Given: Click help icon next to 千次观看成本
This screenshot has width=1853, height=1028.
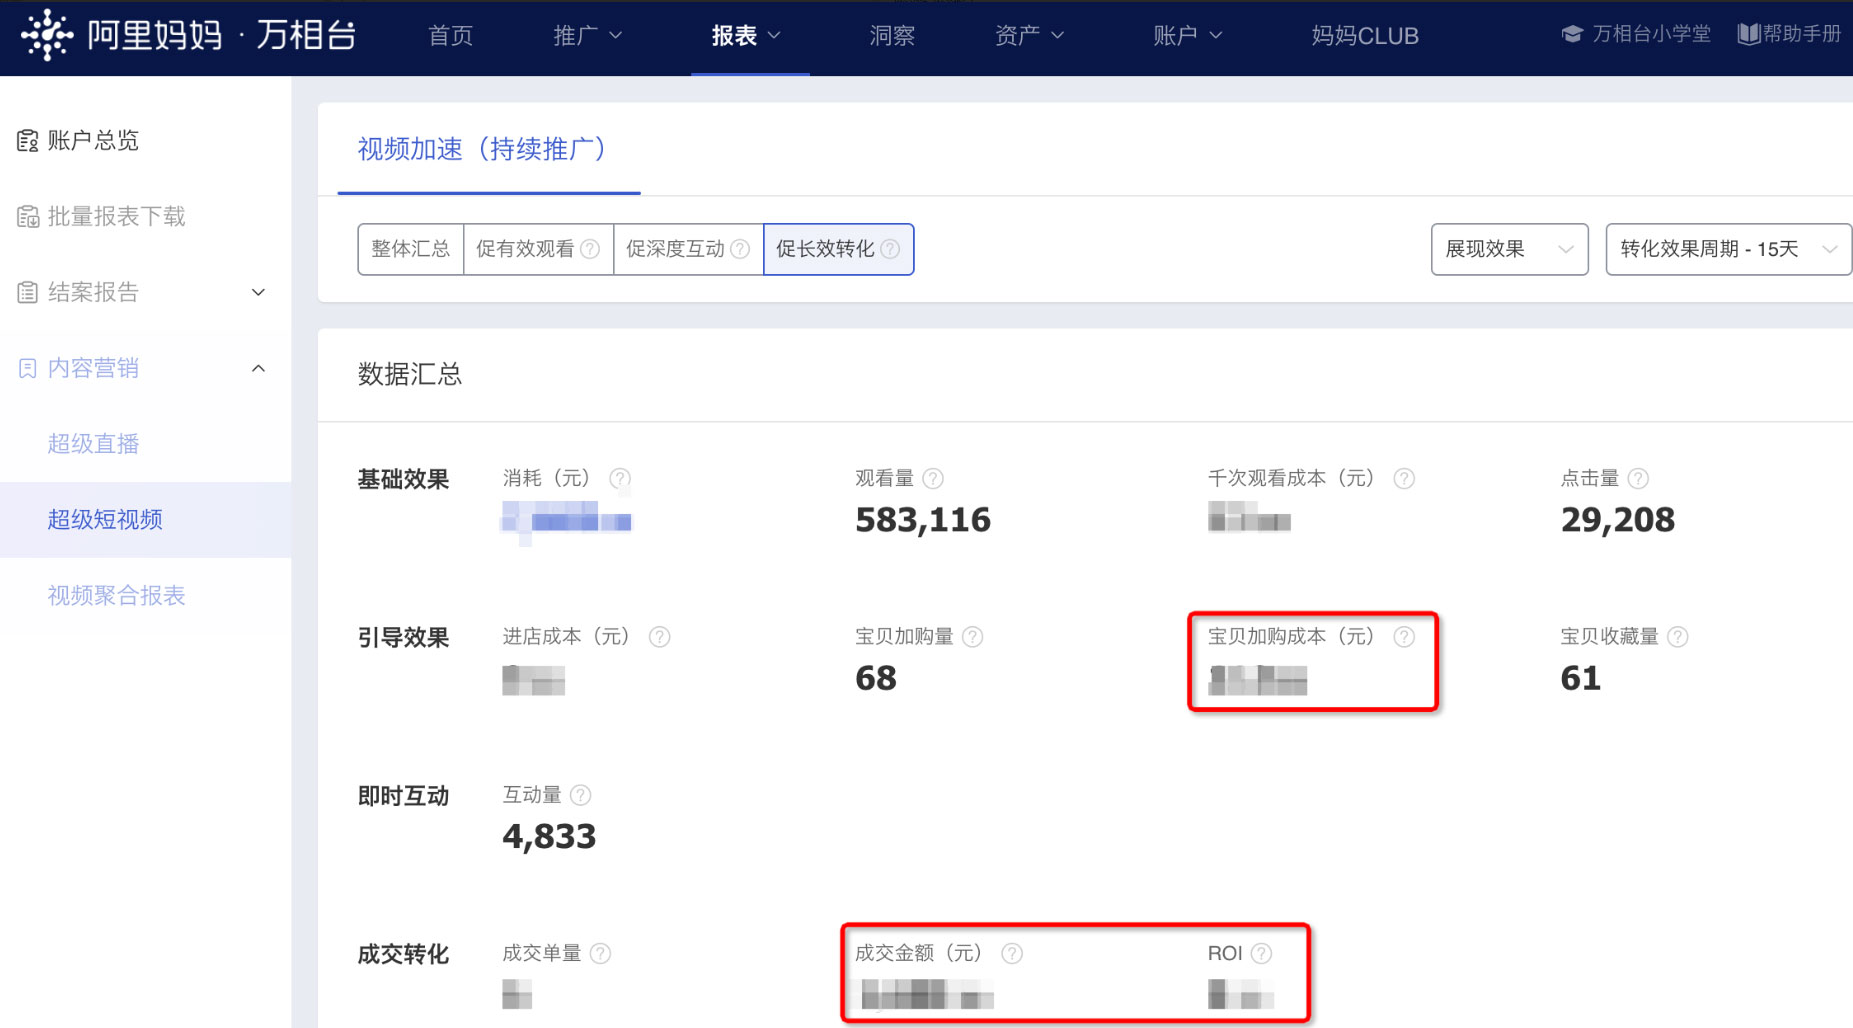Looking at the screenshot, I should pyautogui.click(x=1404, y=478).
